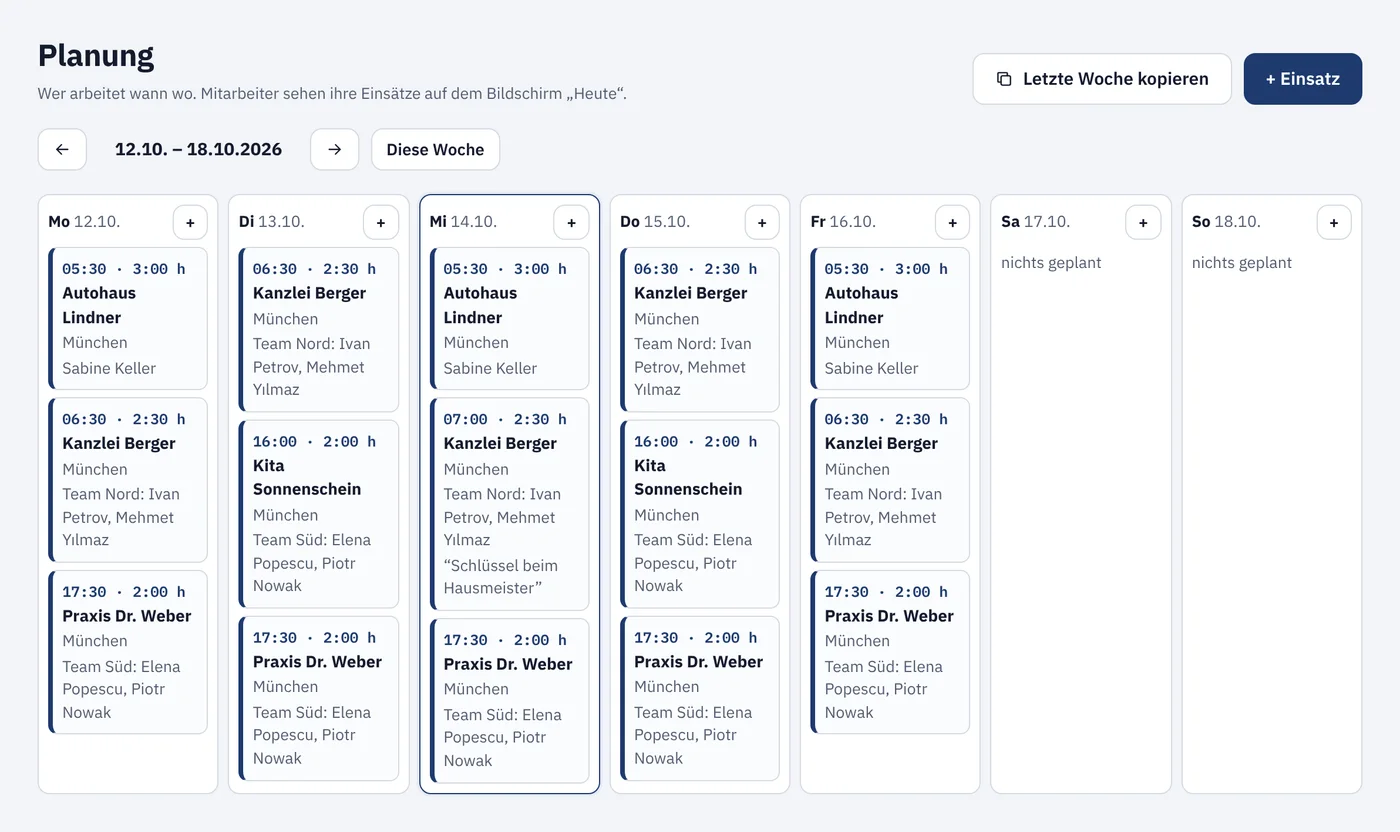The height and width of the screenshot is (832, 1400).
Task: Click the 'Schlüssel beim Hausmeister' note
Action: click(500, 577)
